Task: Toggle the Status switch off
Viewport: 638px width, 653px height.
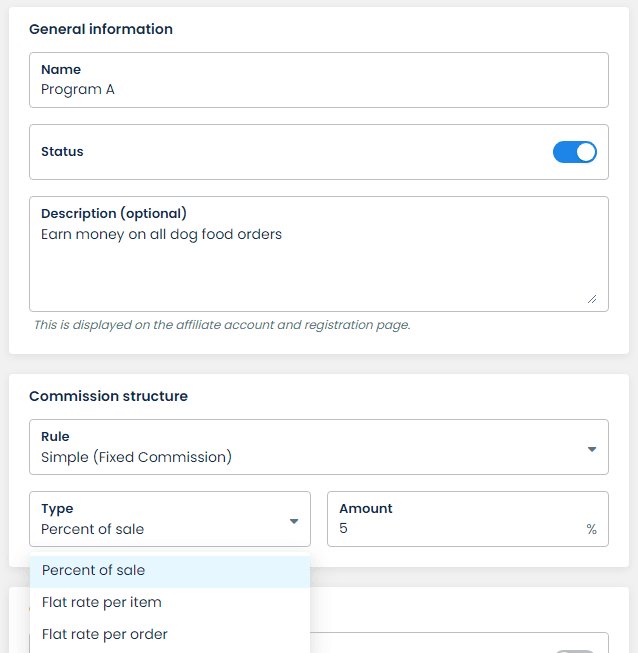Action: pyautogui.click(x=574, y=152)
